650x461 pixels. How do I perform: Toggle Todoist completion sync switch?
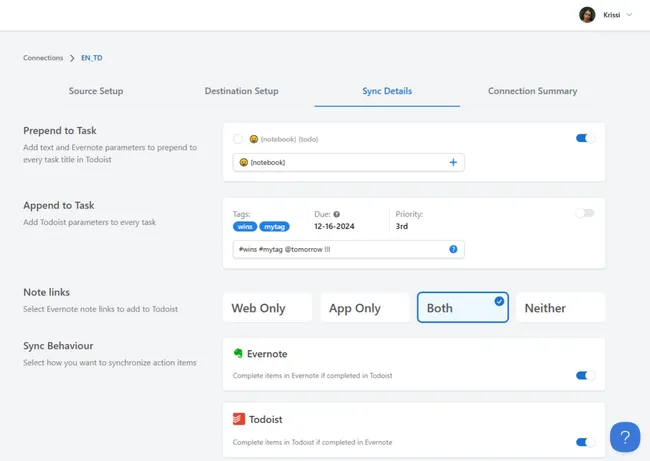(585, 442)
